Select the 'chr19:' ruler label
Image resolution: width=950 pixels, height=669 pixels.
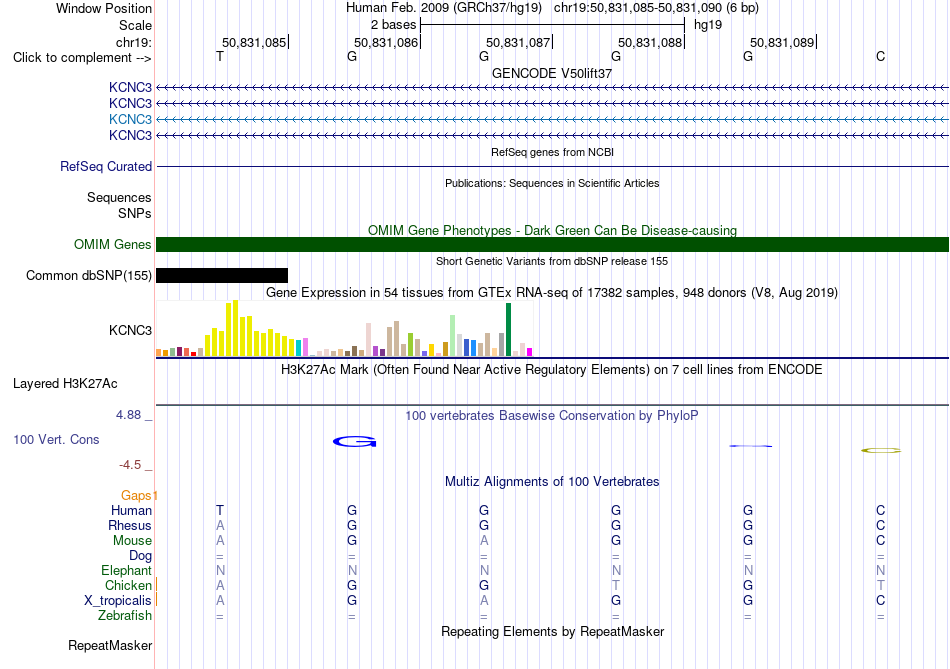click(134, 42)
